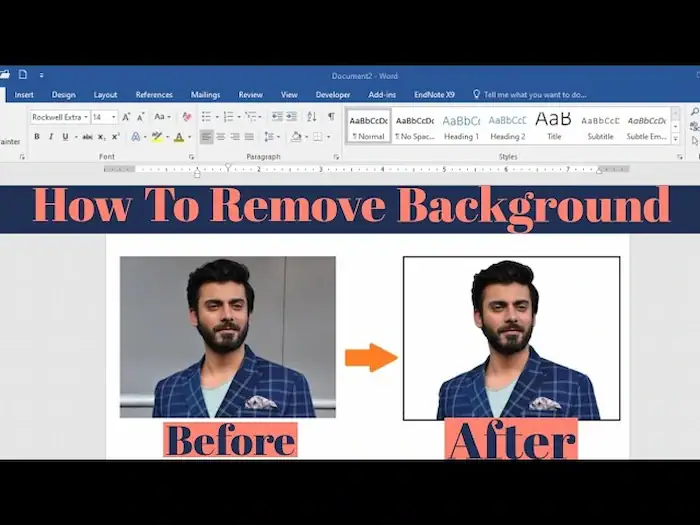Open the Font dialog box launcher
Screen dimensions: 700x525
pyautogui.click(x=191, y=157)
